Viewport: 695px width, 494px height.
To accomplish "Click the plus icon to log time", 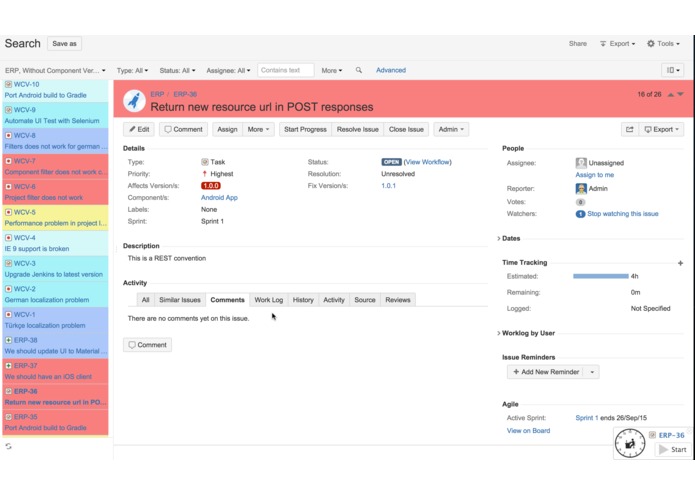I will pos(680,263).
